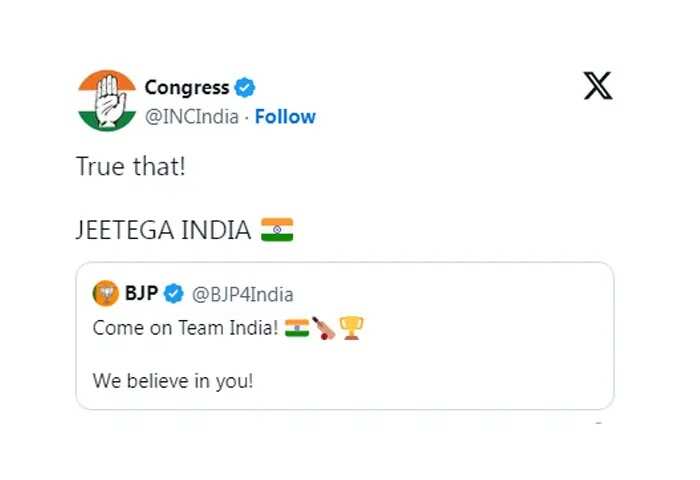Click the trophy emoji in BJP tweet
Image resolution: width=700 pixels, height=480 pixels.
pos(352,329)
